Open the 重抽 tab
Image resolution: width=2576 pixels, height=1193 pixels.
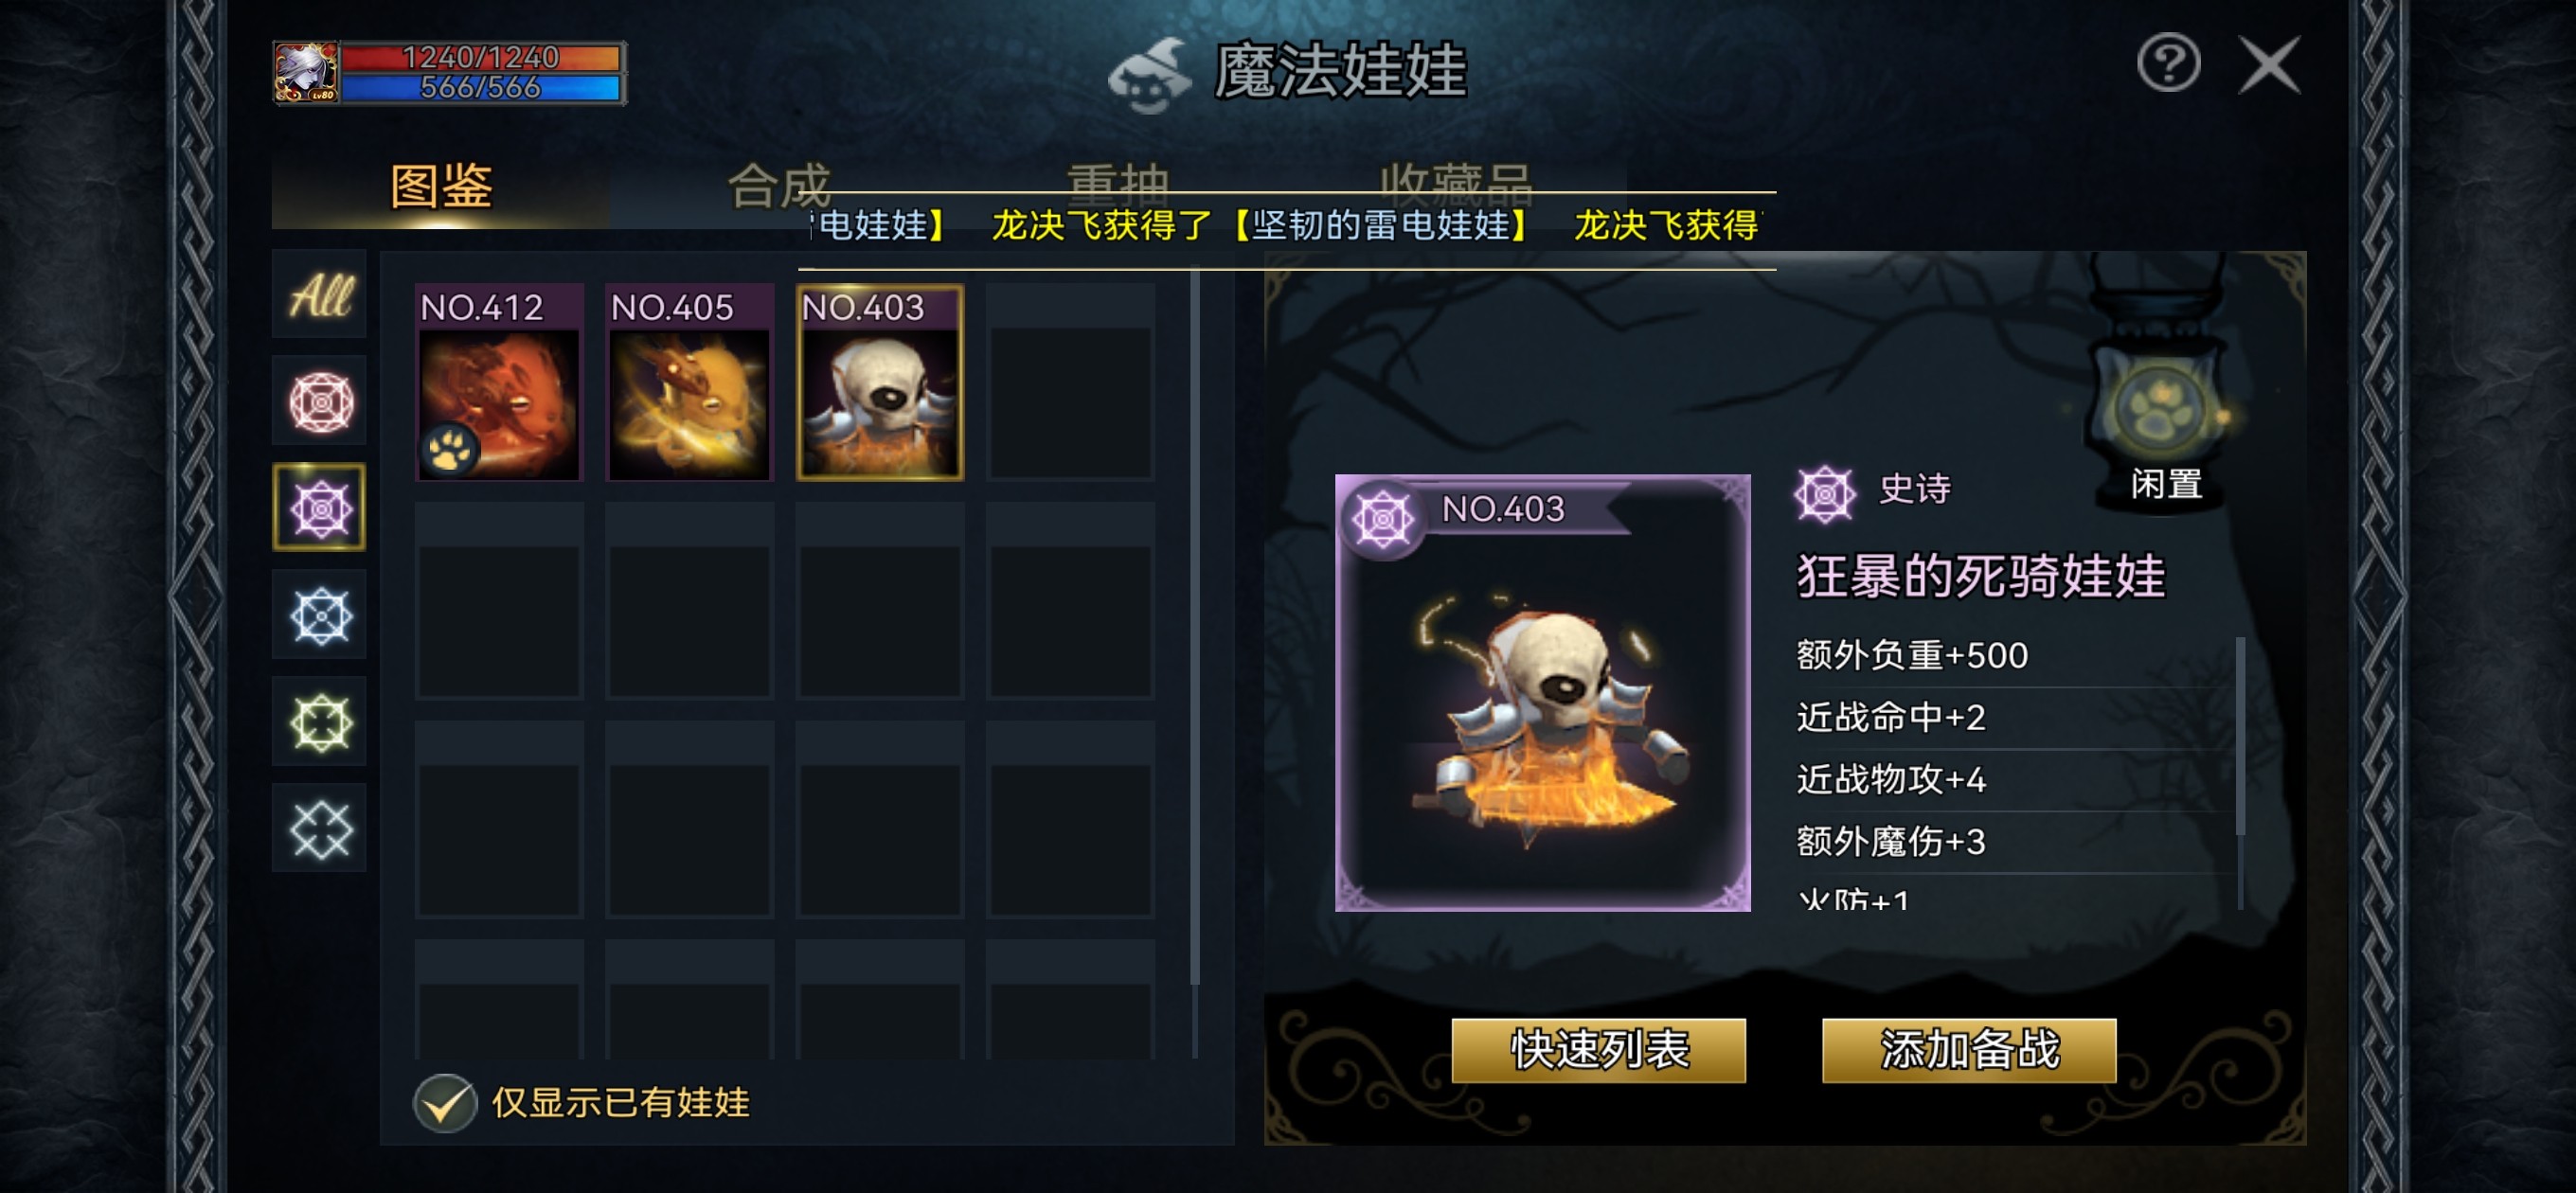(x=1118, y=184)
